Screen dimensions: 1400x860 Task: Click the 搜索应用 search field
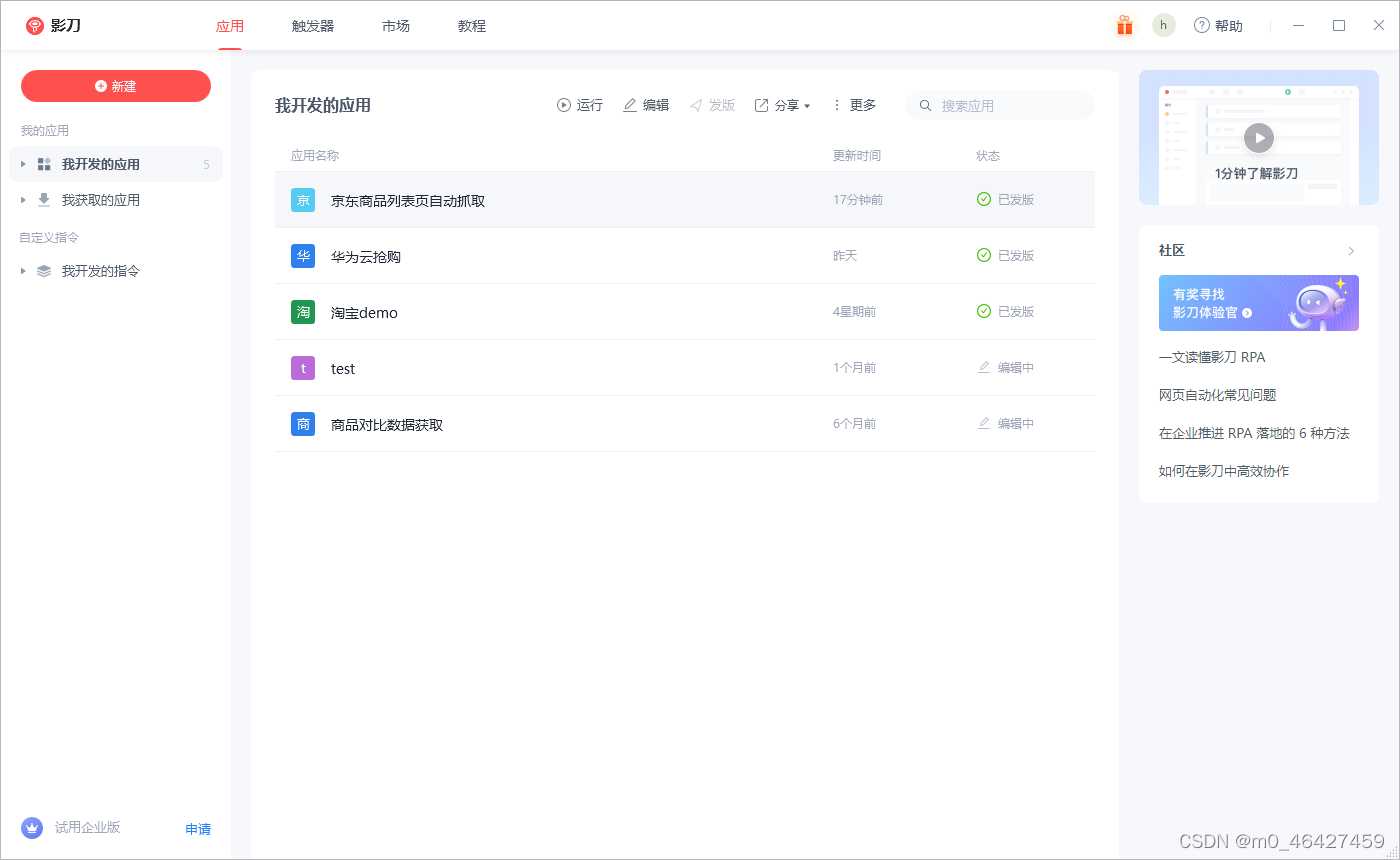tap(1000, 105)
